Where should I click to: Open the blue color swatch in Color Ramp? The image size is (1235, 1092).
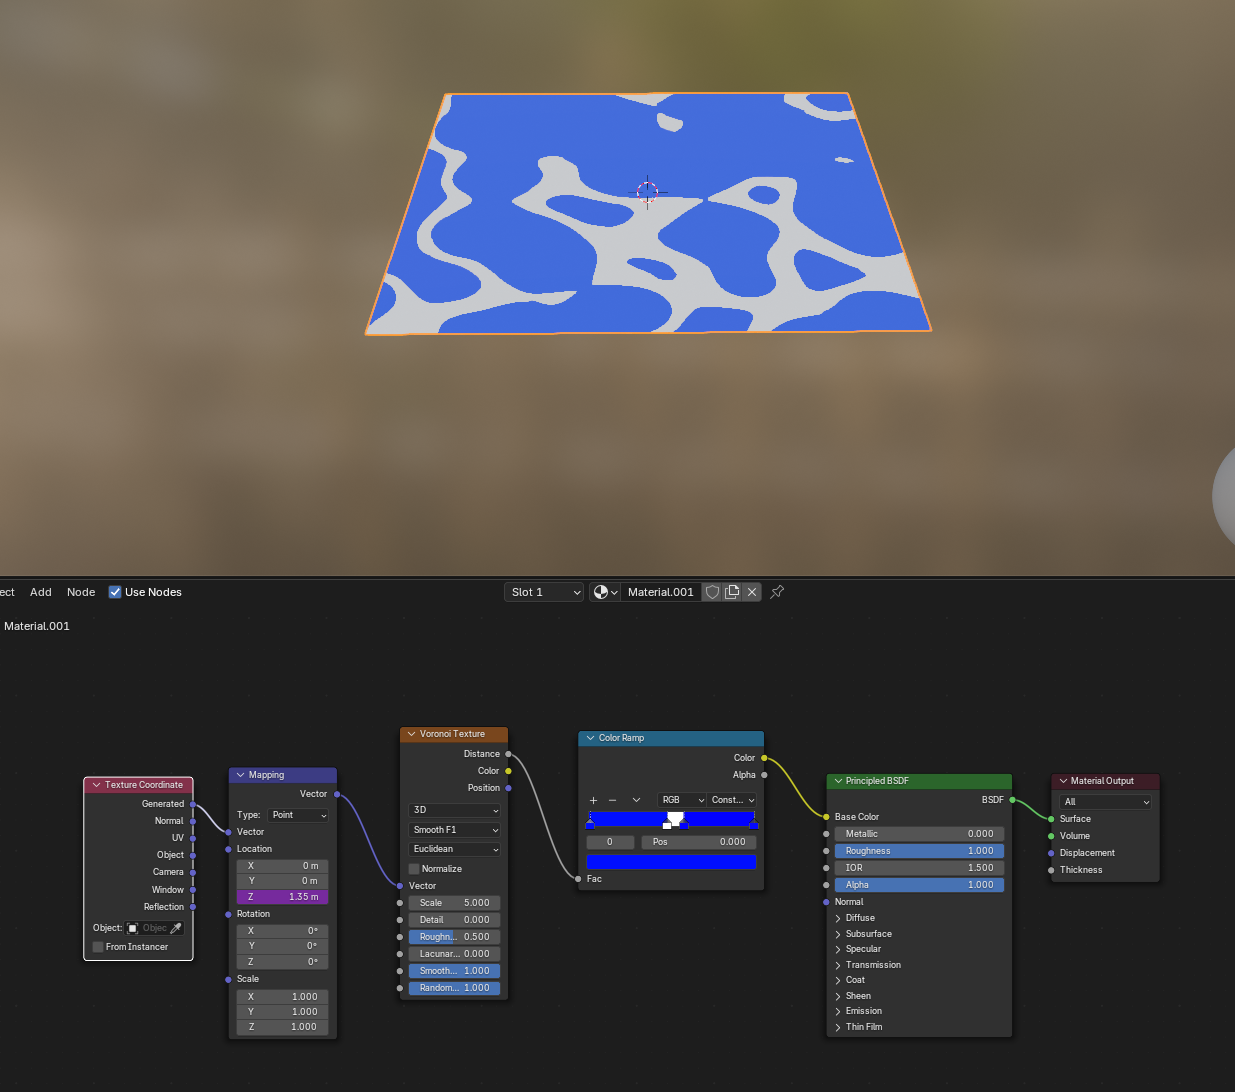[x=671, y=862]
